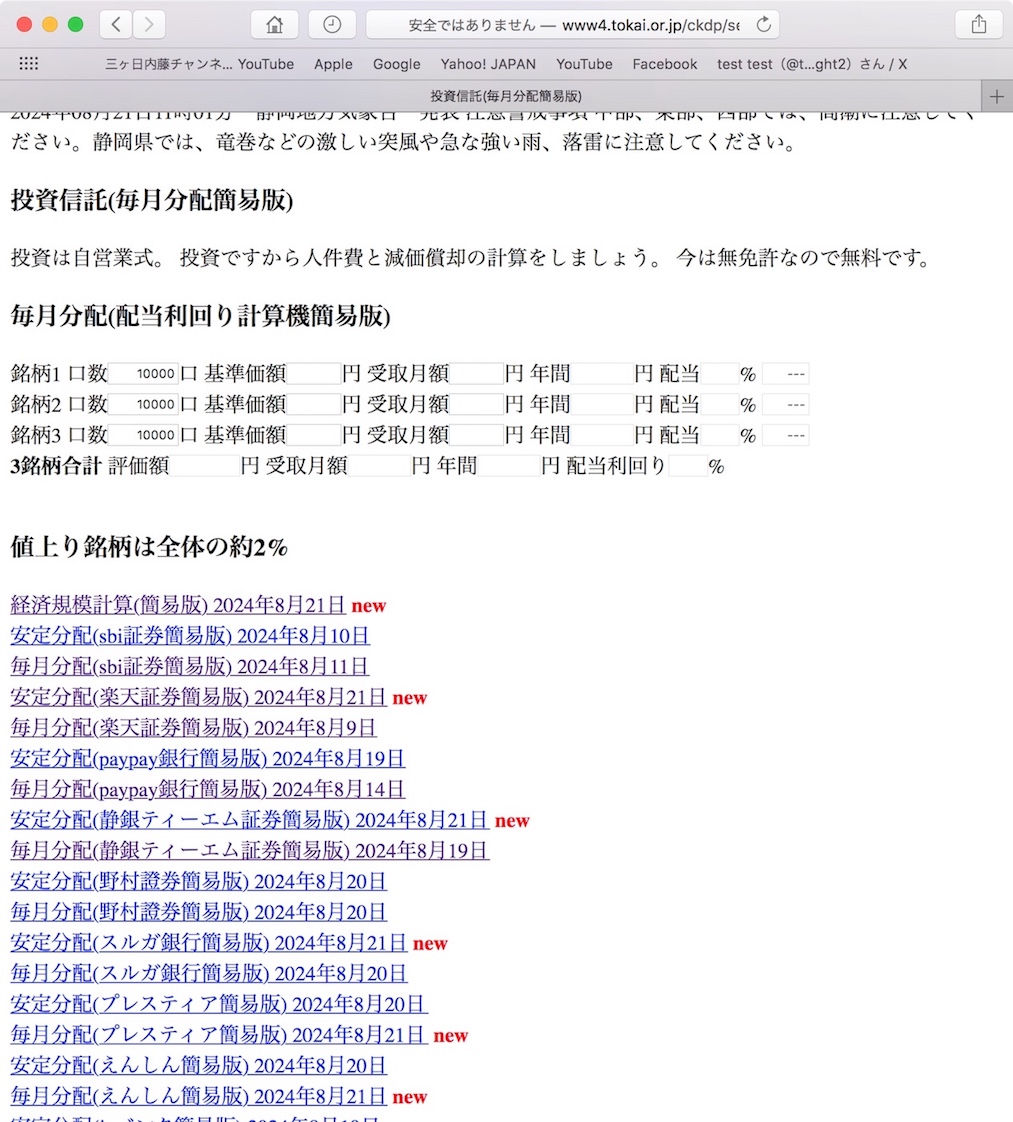Open 毎月分配(スルガ銀行簡易版) 2024年8月20日 link
The height and width of the screenshot is (1122, 1013).
pos(209,975)
